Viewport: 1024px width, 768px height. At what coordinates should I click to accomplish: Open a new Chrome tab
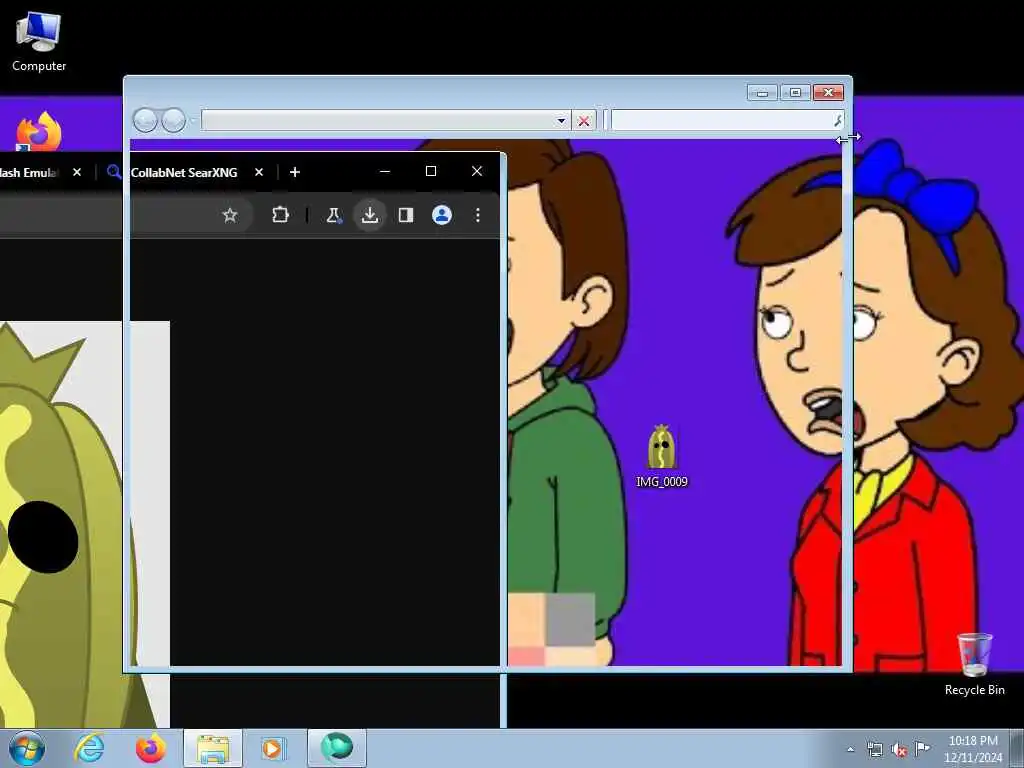click(x=295, y=172)
